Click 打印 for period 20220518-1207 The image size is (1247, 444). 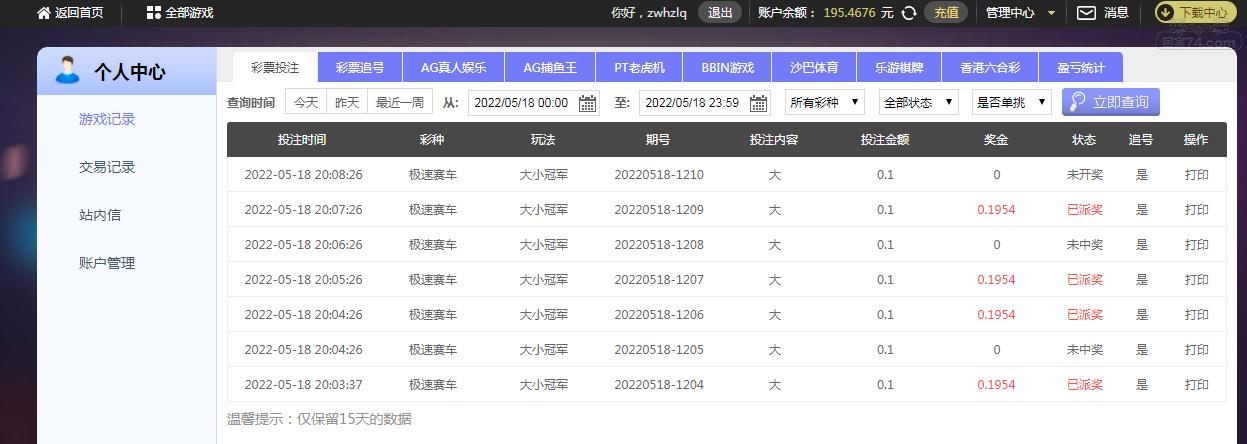click(1196, 280)
